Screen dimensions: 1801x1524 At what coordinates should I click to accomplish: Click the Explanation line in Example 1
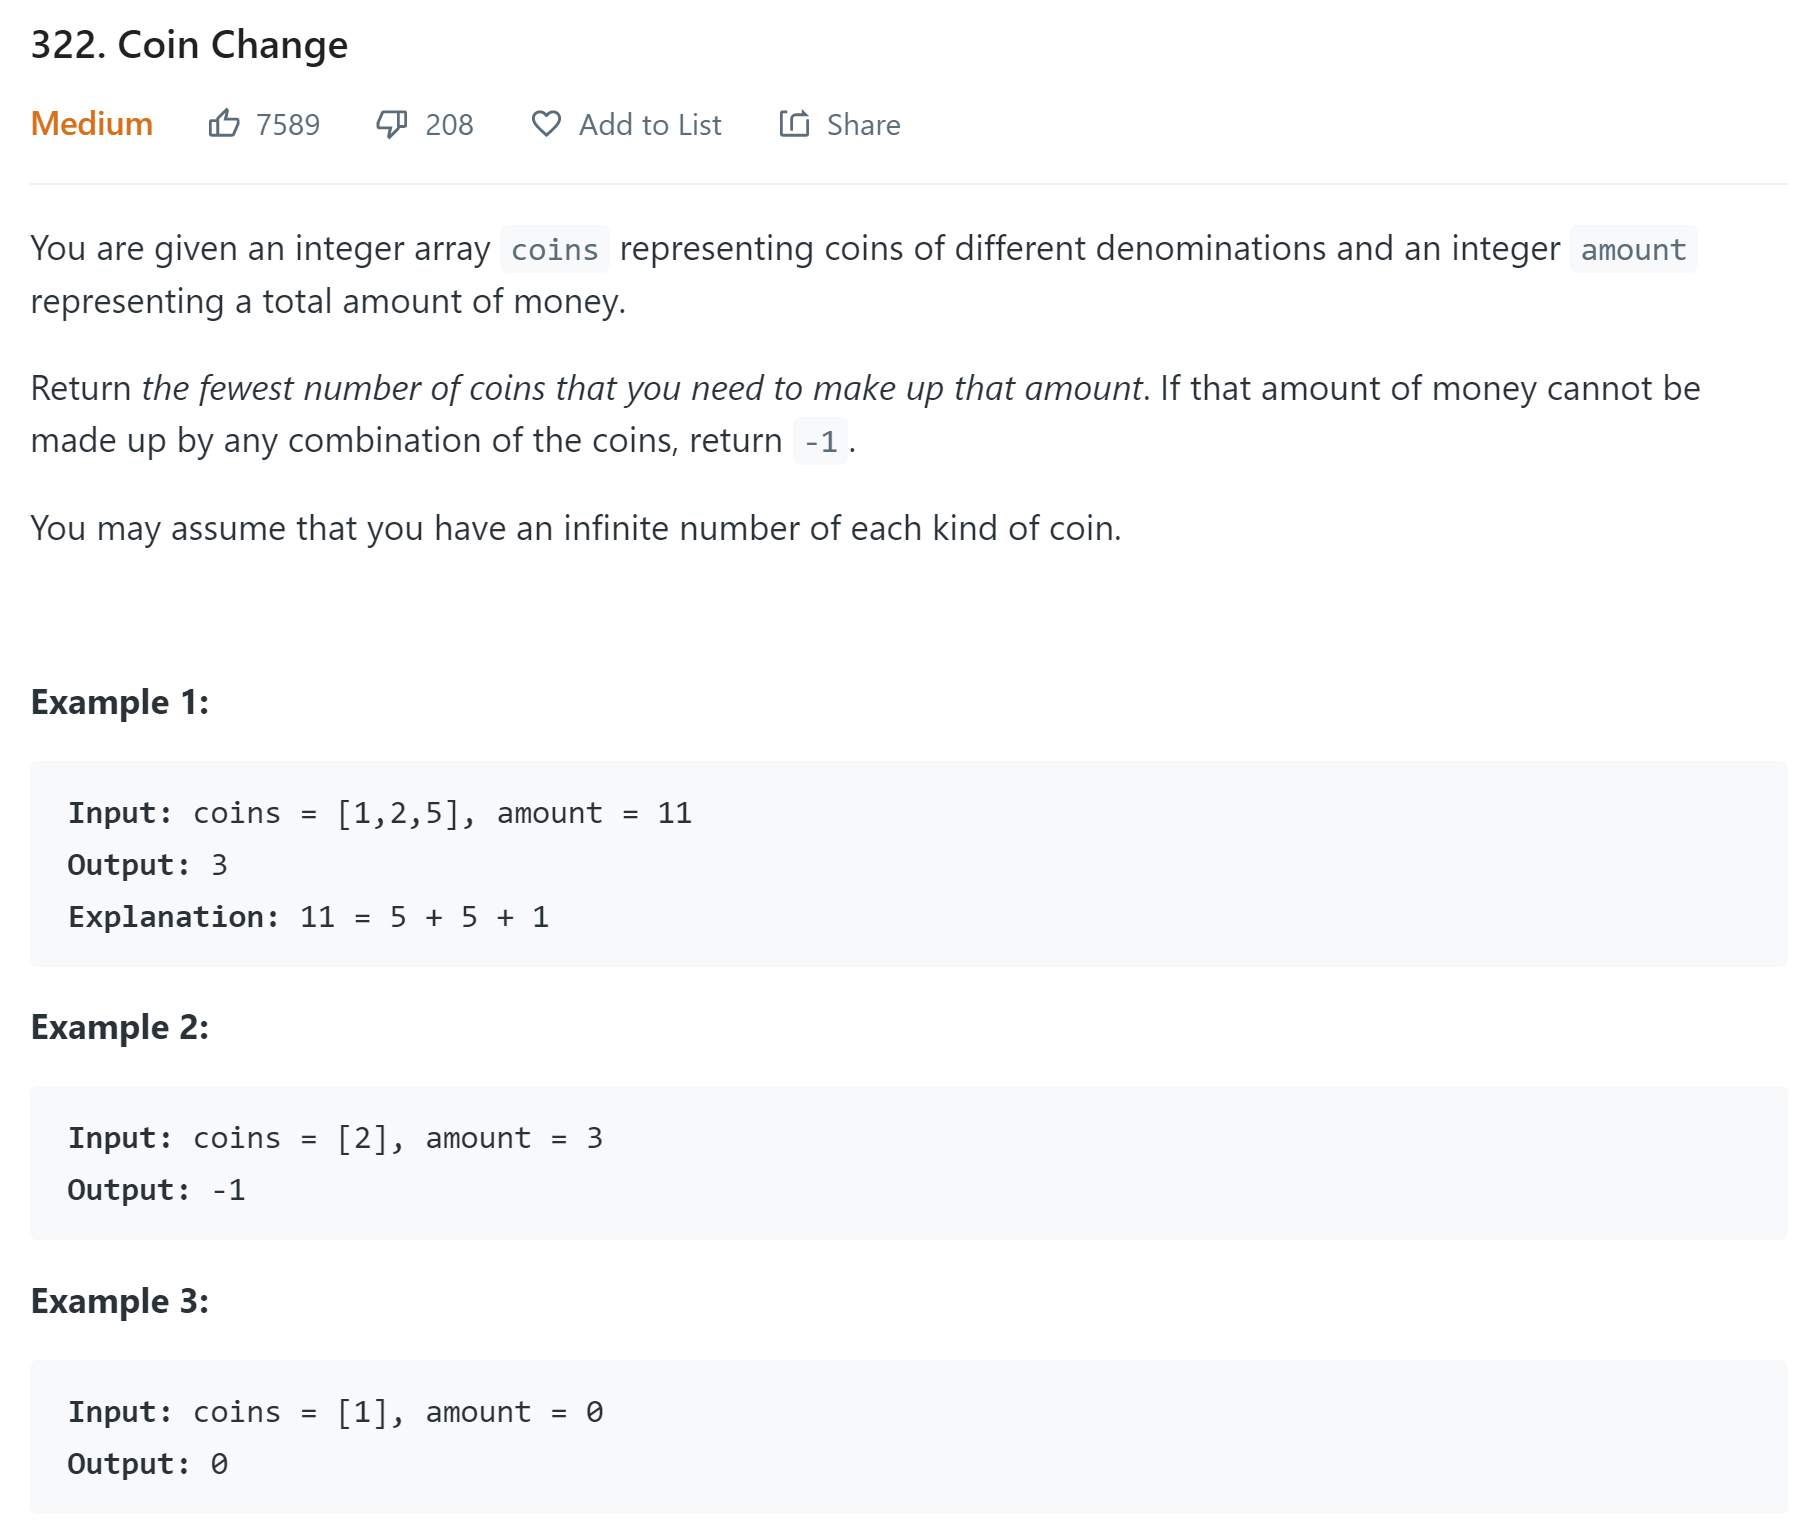tap(308, 917)
